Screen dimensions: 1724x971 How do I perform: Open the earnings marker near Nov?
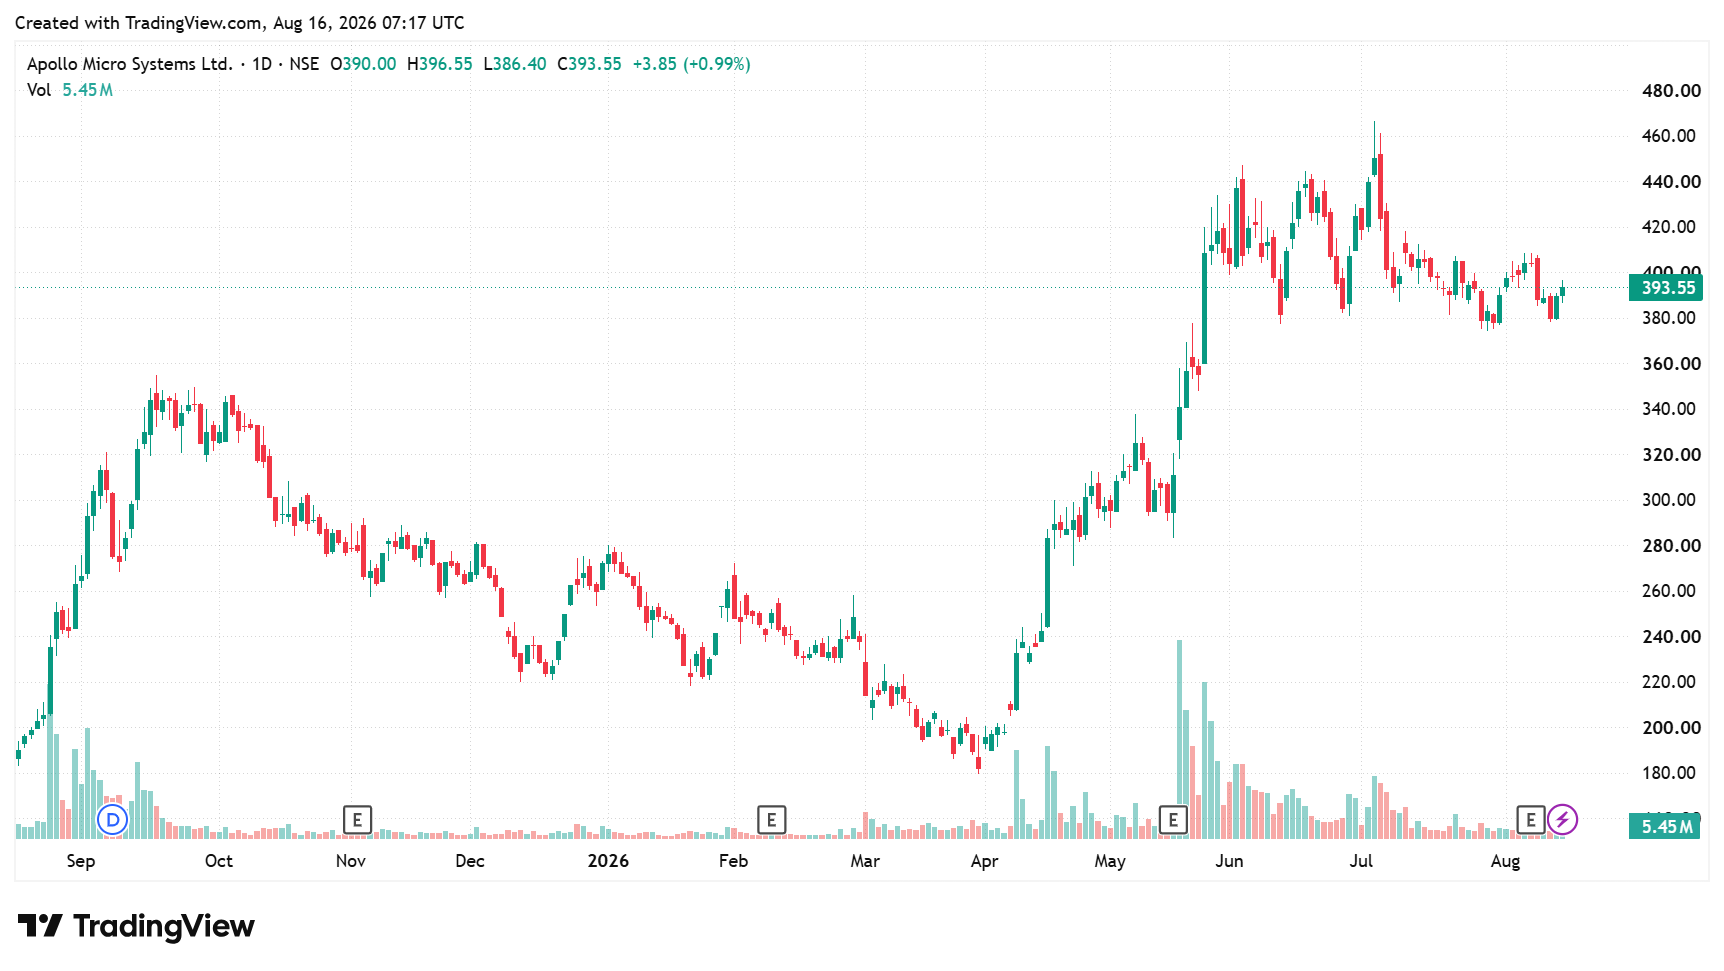357,820
